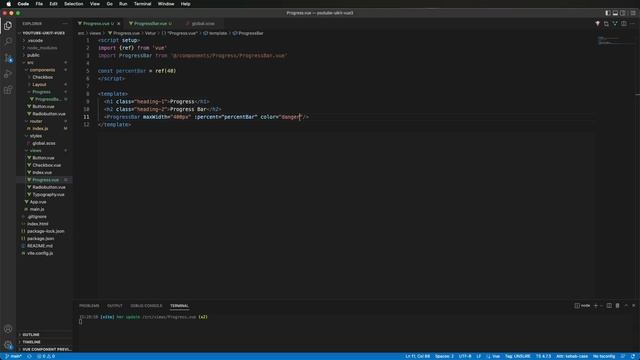The image size is (640, 360).
Task: Open the Run and Debug view
Action: [8, 74]
